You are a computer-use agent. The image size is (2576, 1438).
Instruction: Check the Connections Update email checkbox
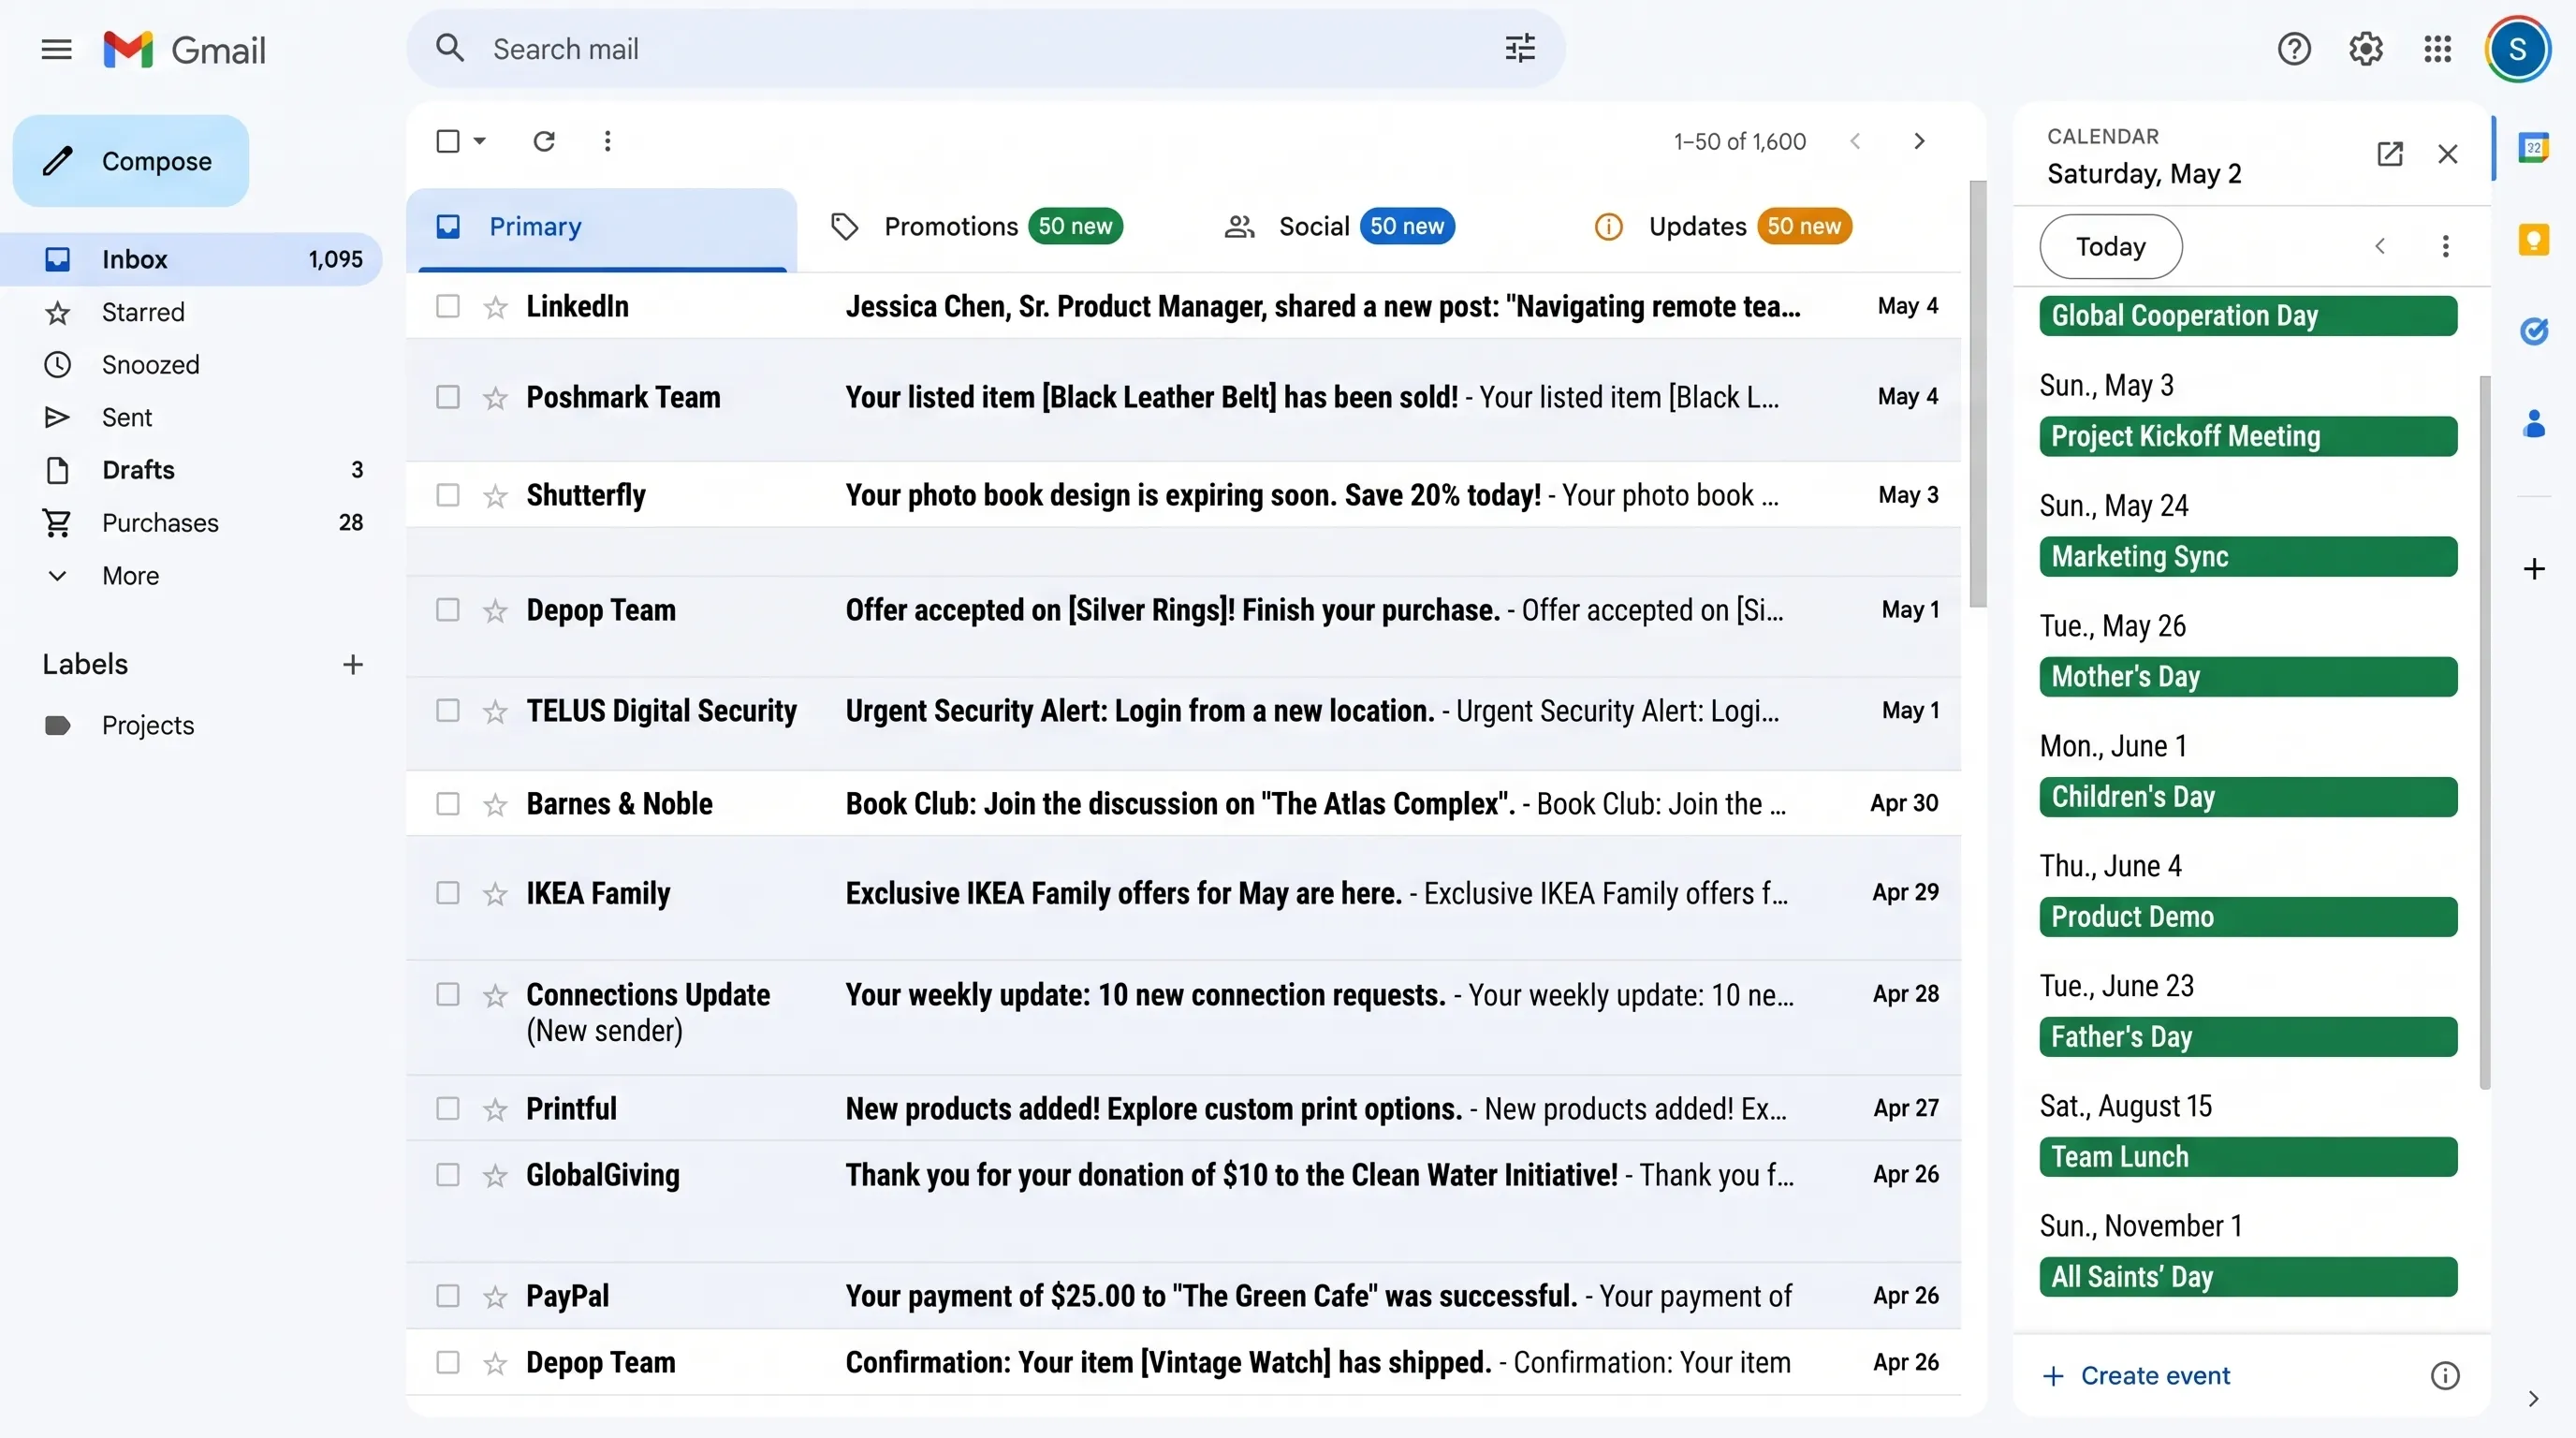(448, 994)
